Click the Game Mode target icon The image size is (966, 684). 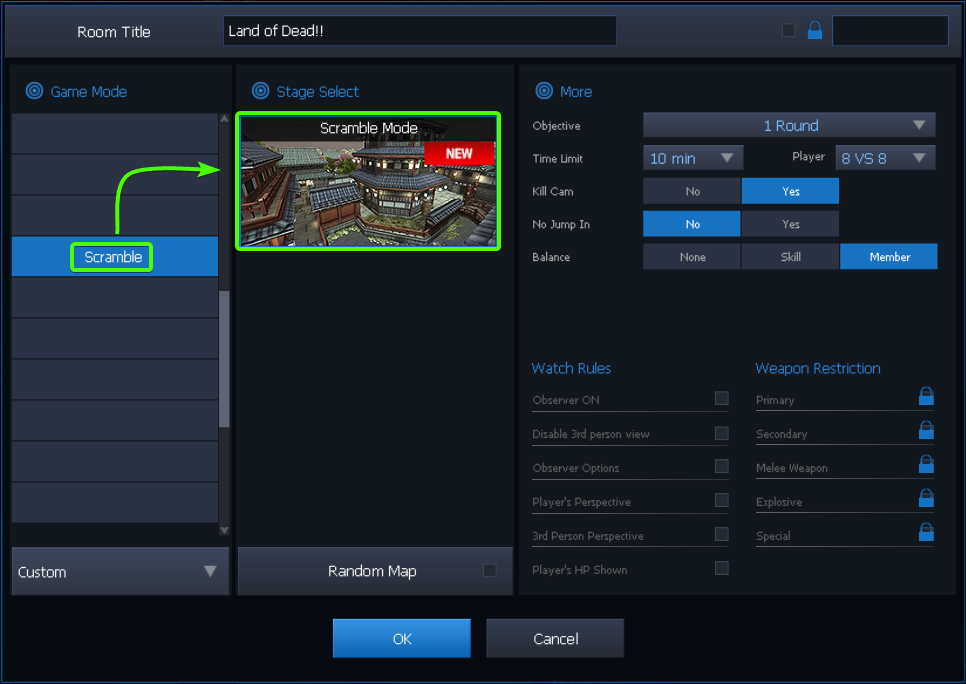click(x=34, y=91)
